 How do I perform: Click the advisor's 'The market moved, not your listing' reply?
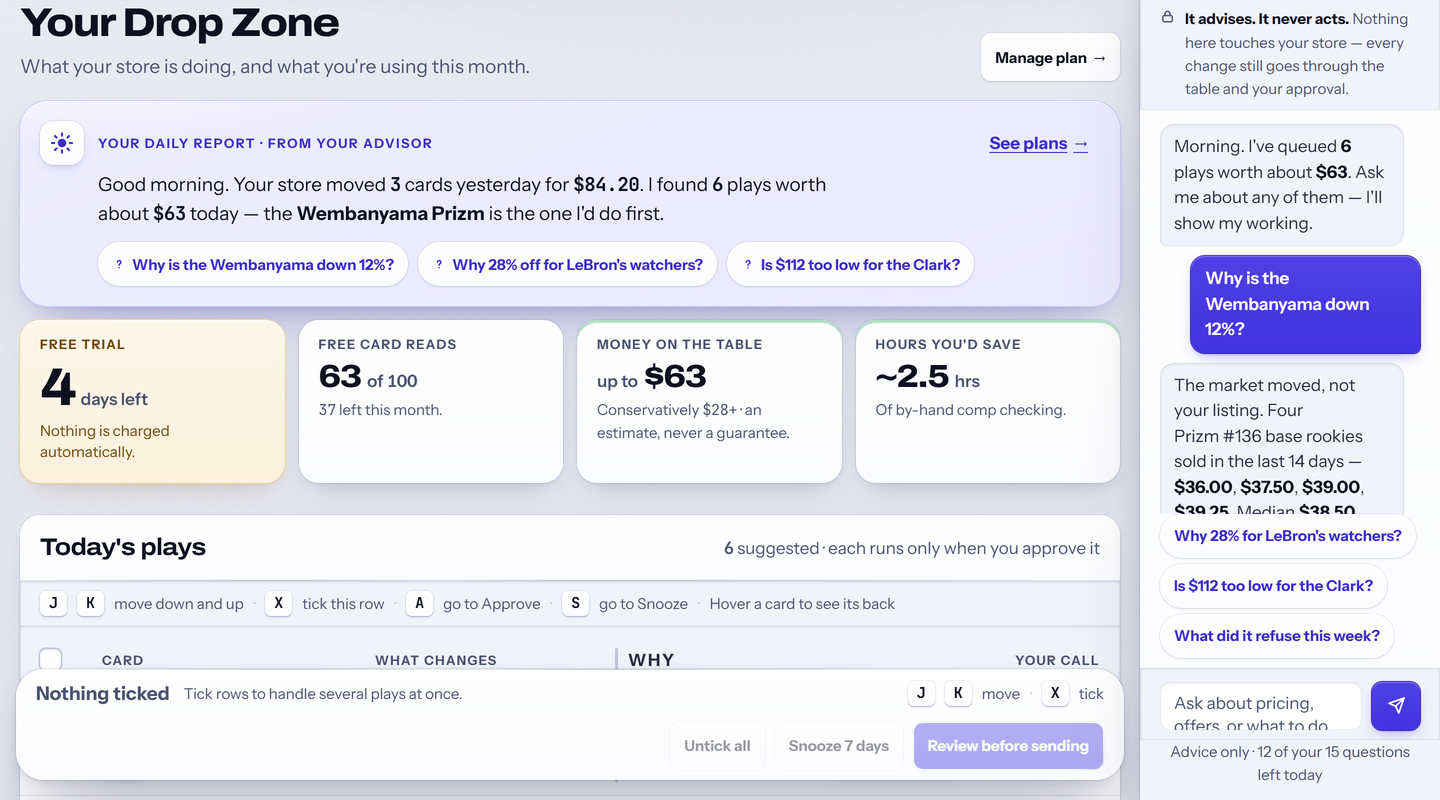(x=1282, y=441)
